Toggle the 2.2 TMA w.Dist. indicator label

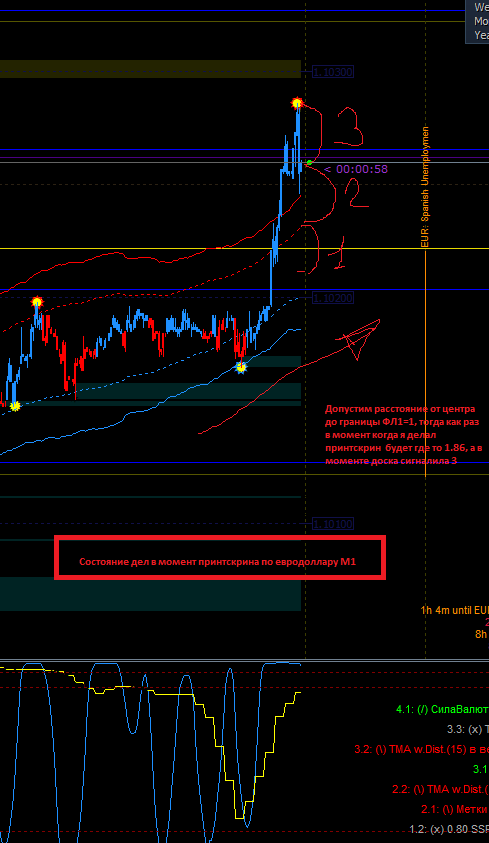point(441,789)
